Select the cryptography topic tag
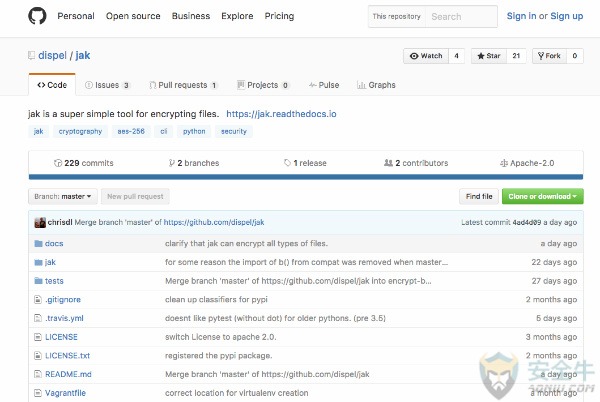 click(x=80, y=132)
